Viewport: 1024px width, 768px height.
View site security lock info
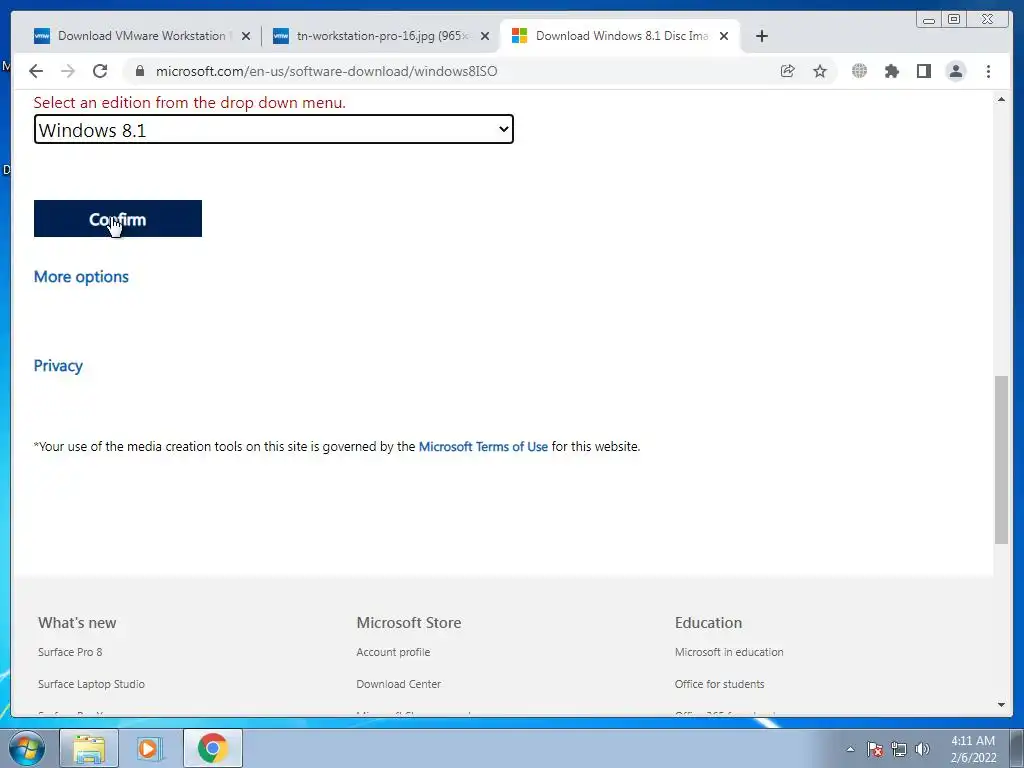(x=140, y=71)
